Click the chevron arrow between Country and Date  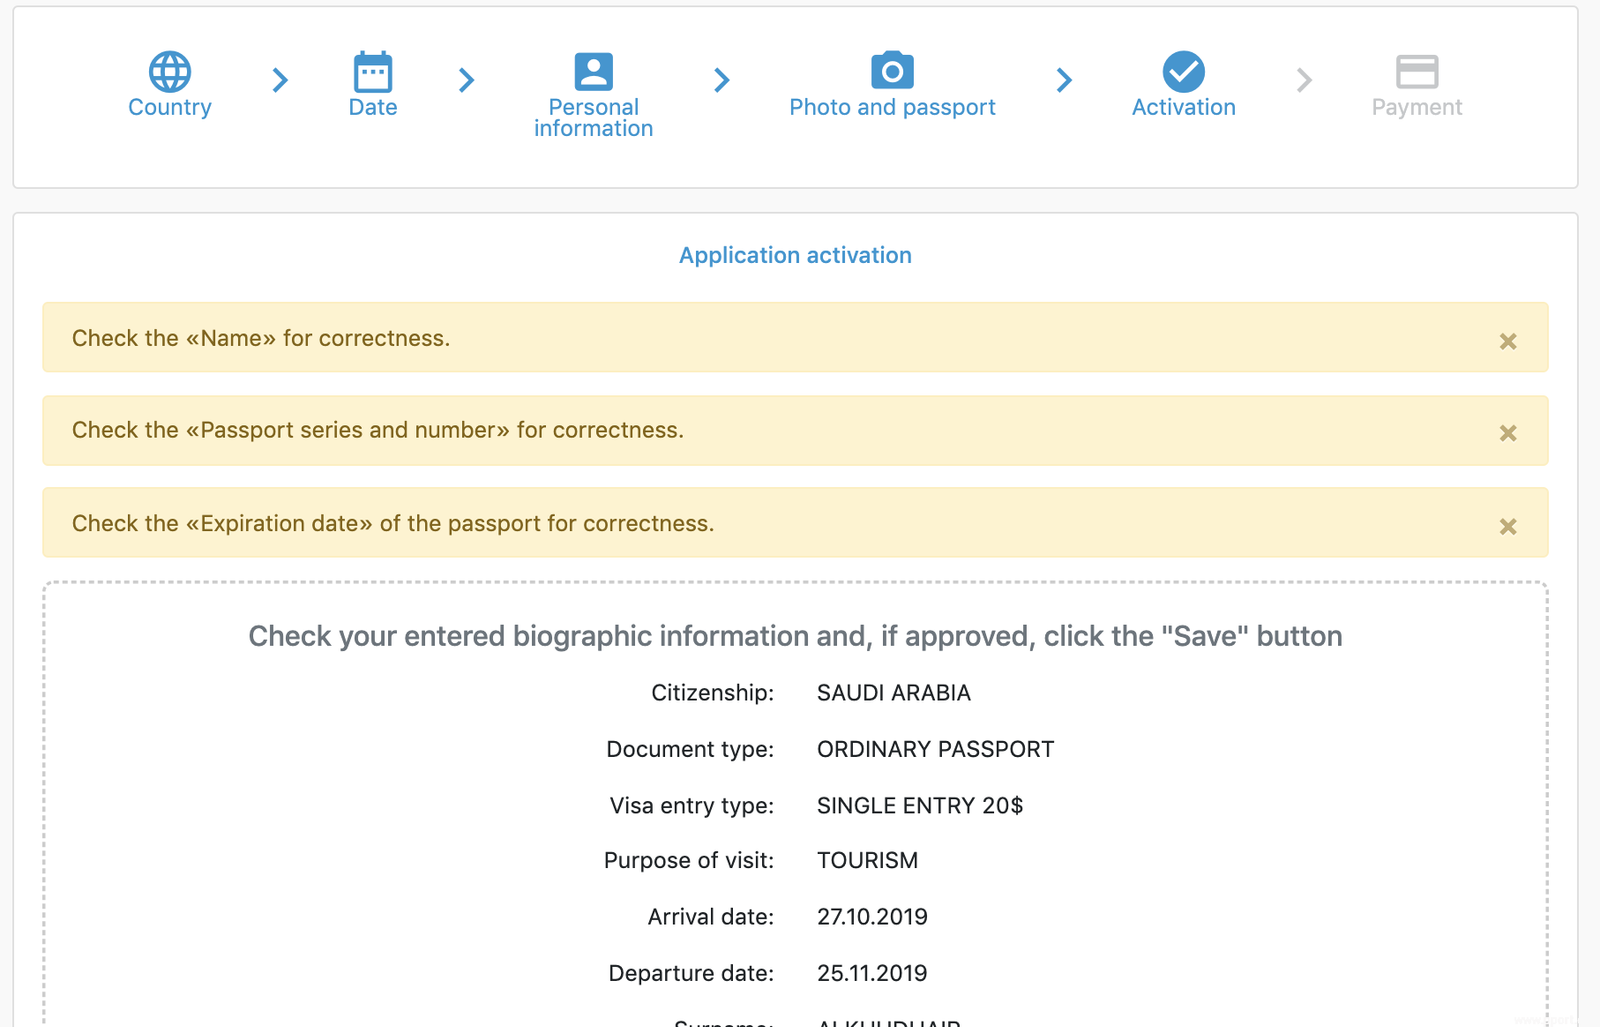pos(280,80)
